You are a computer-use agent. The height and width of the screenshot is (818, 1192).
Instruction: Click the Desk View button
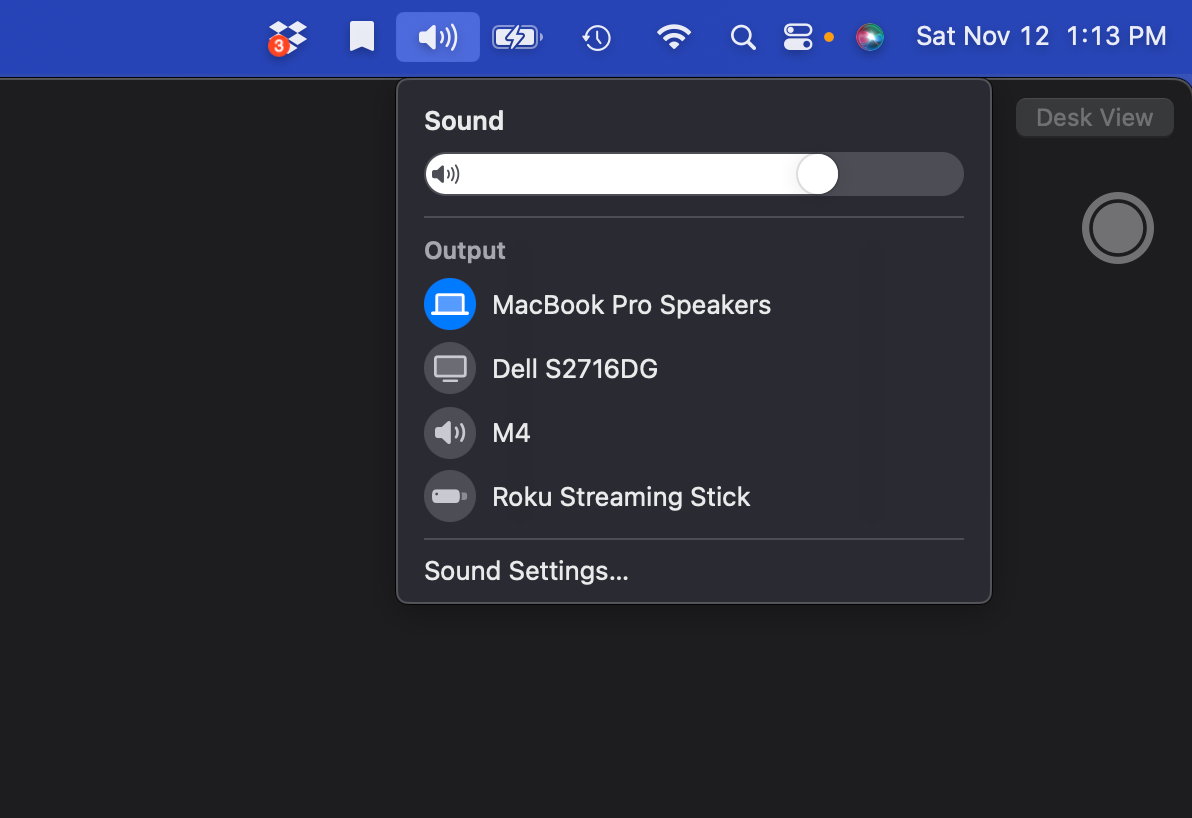pos(1095,117)
